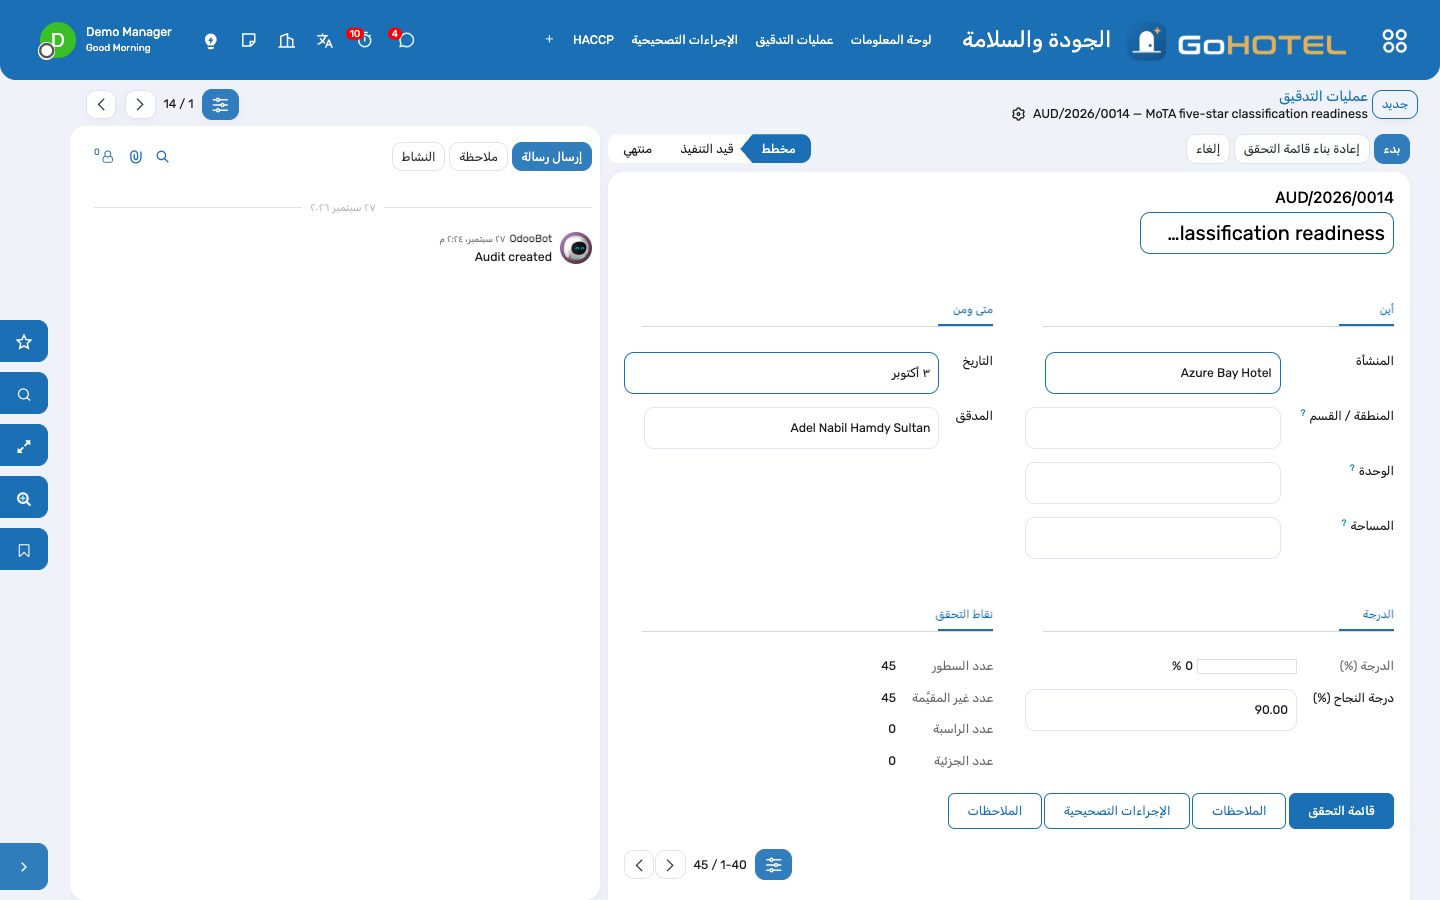Open عمليات التدقيق breadcrumb link
The height and width of the screenshot is (900, 1440).
[1323, 96]
